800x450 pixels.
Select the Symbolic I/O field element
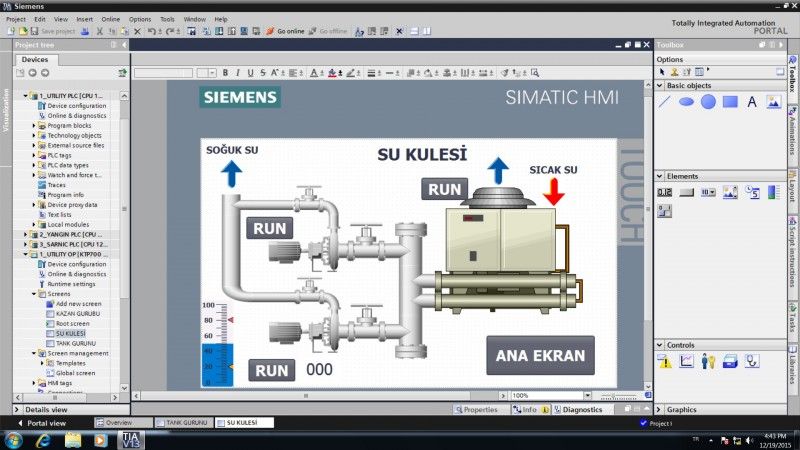(708, 192)
